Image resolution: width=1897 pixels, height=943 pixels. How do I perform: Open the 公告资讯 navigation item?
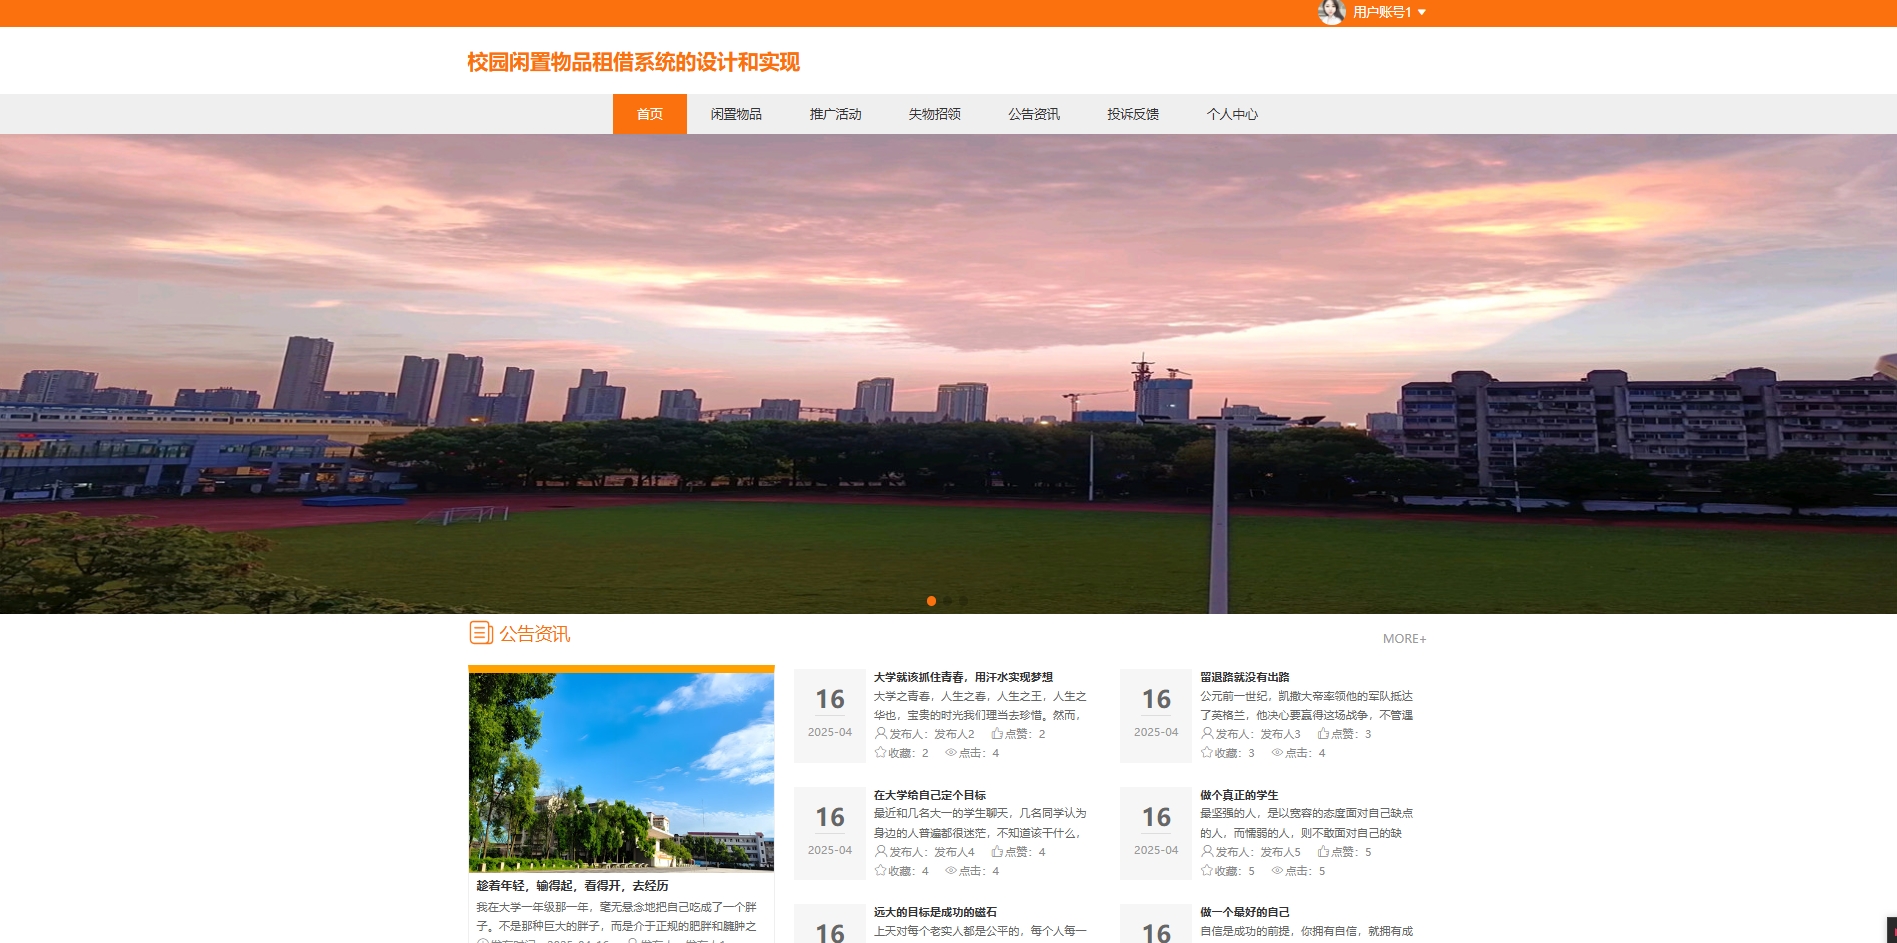1034,114
